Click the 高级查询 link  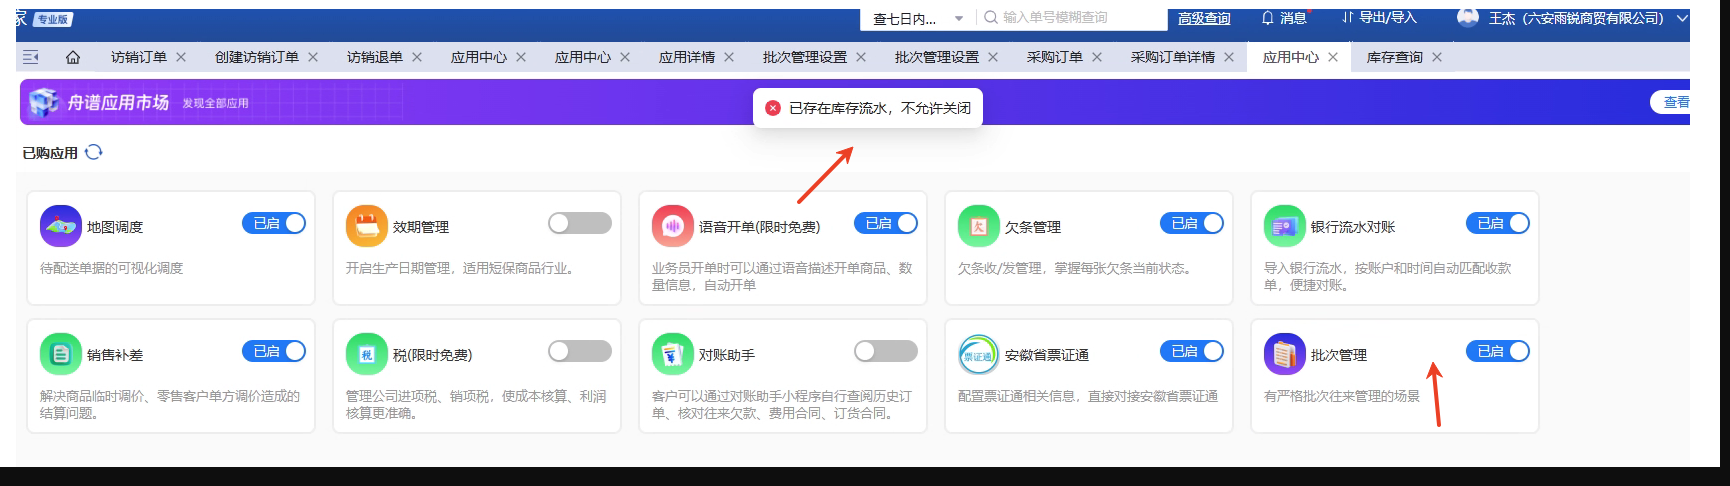(x=1204, y=18)
